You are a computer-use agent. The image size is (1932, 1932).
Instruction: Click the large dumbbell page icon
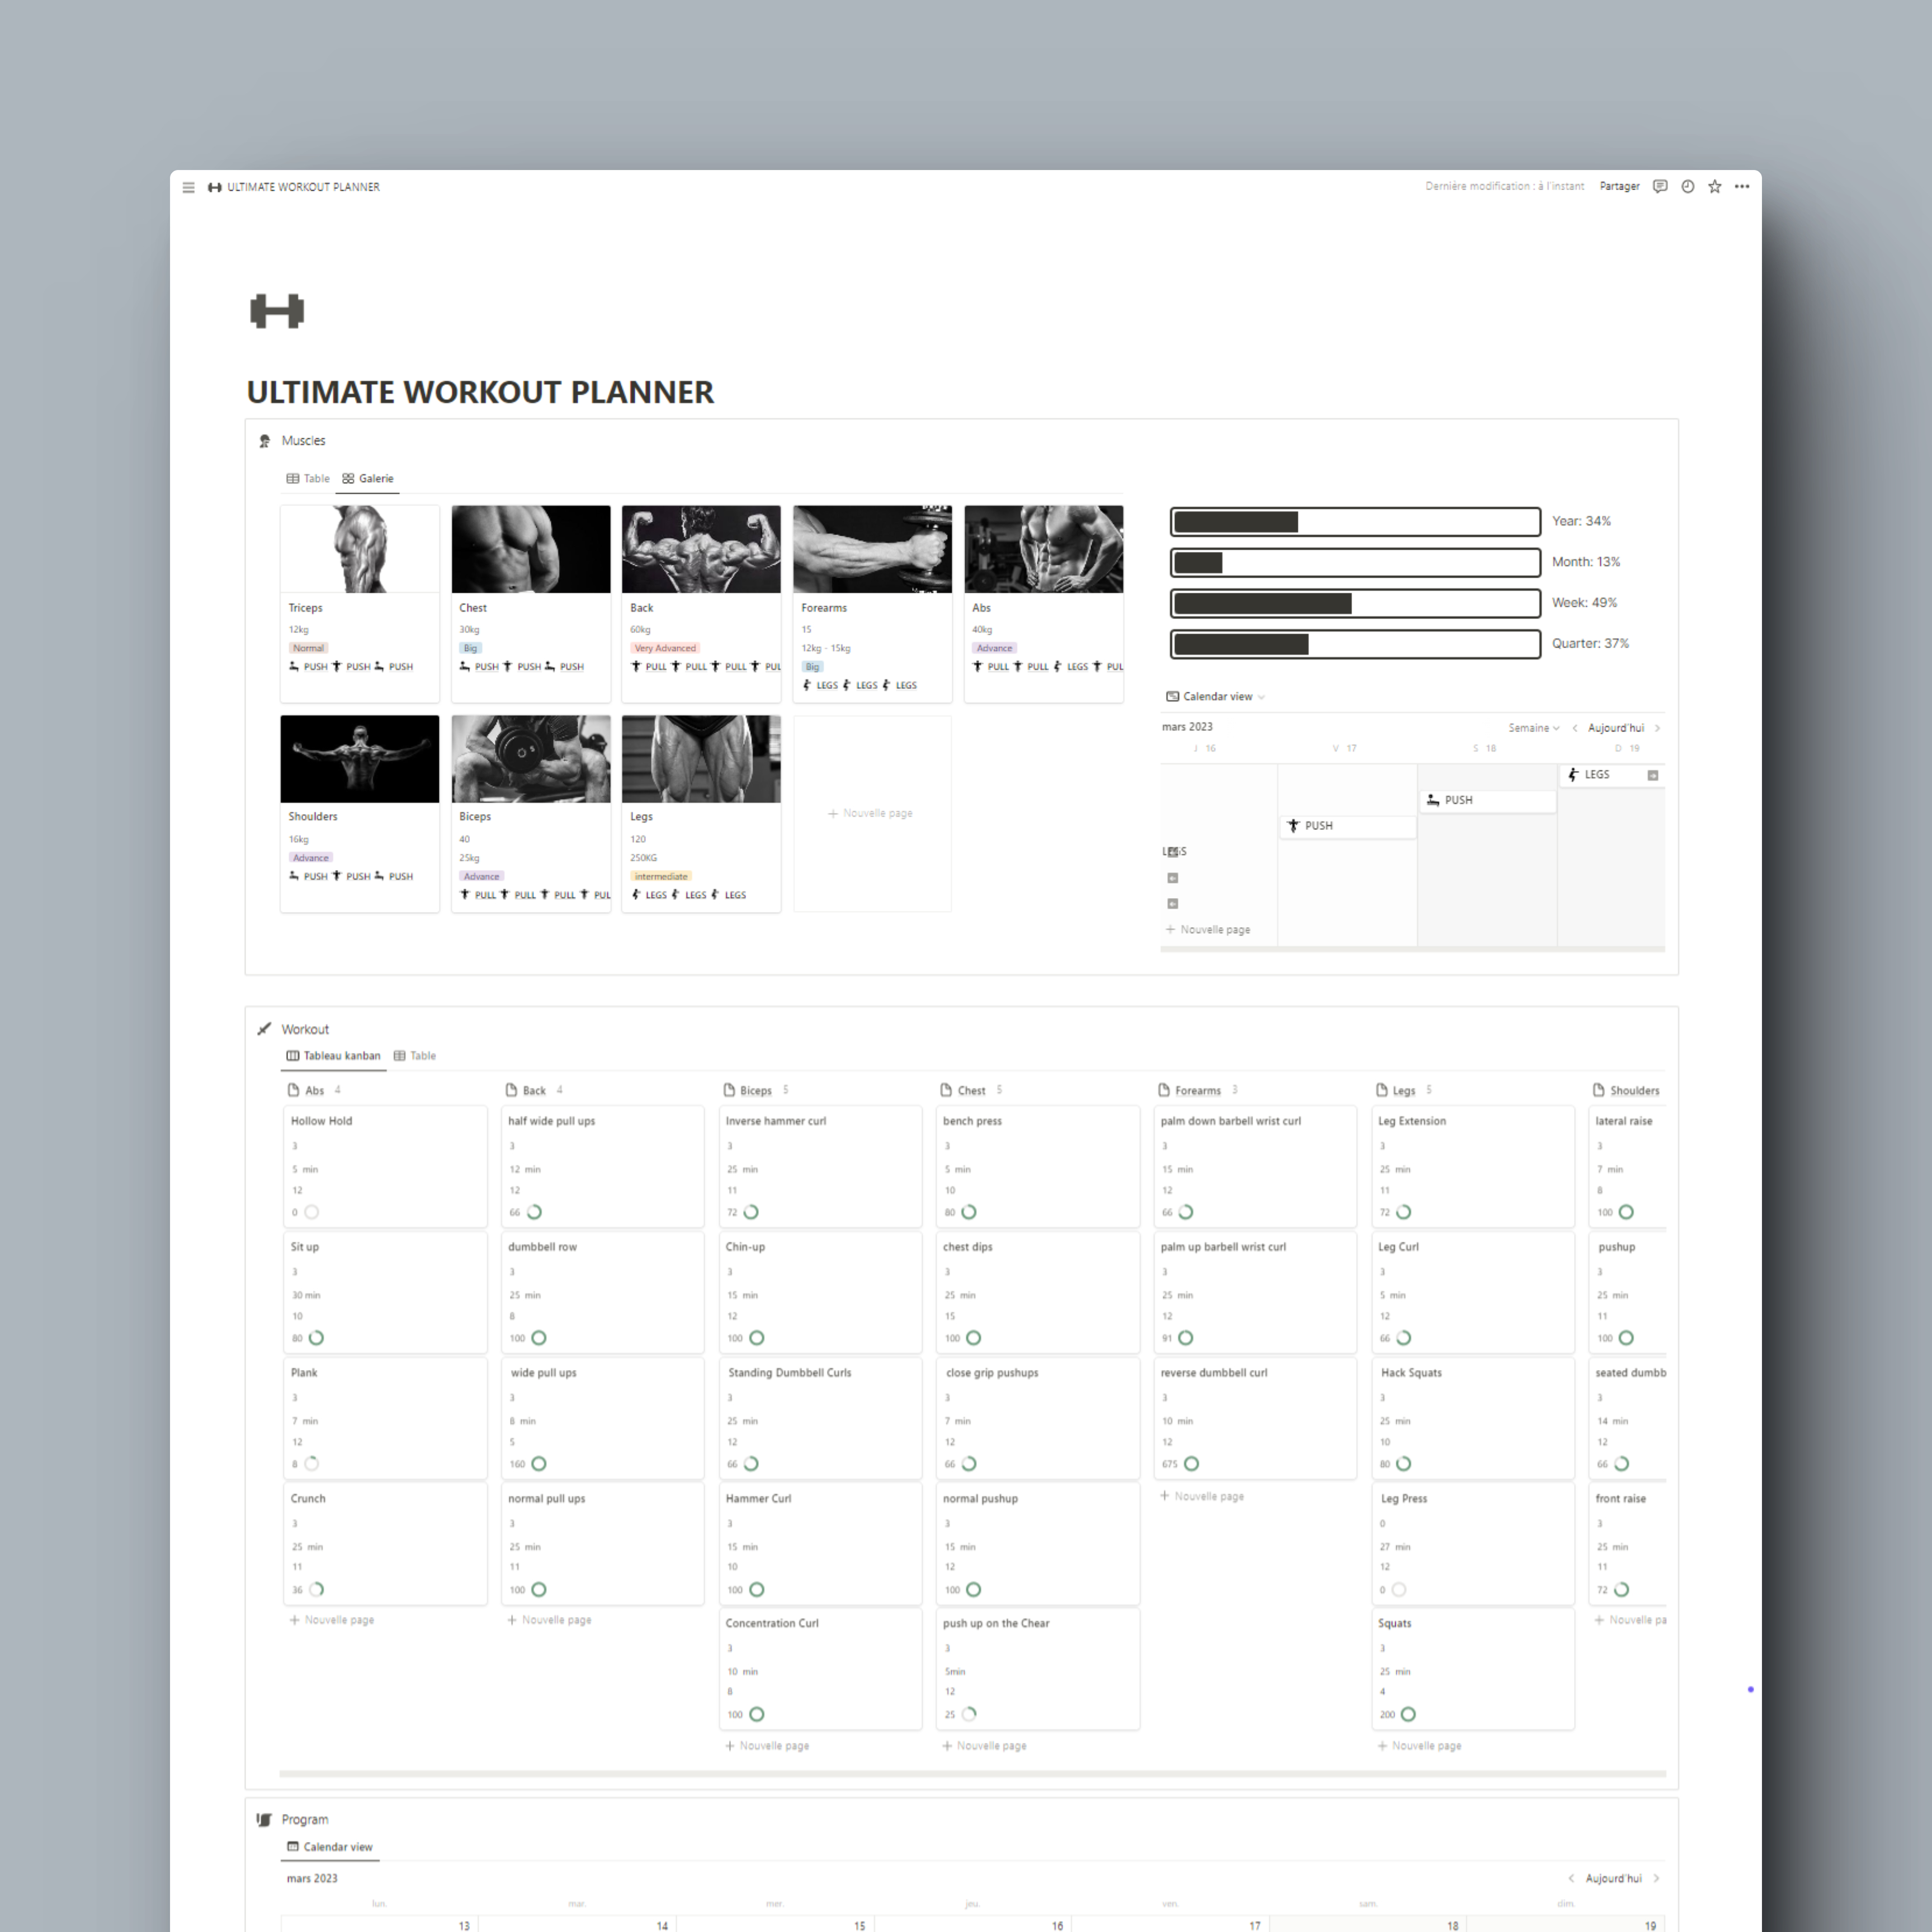[x=277, y=311]
